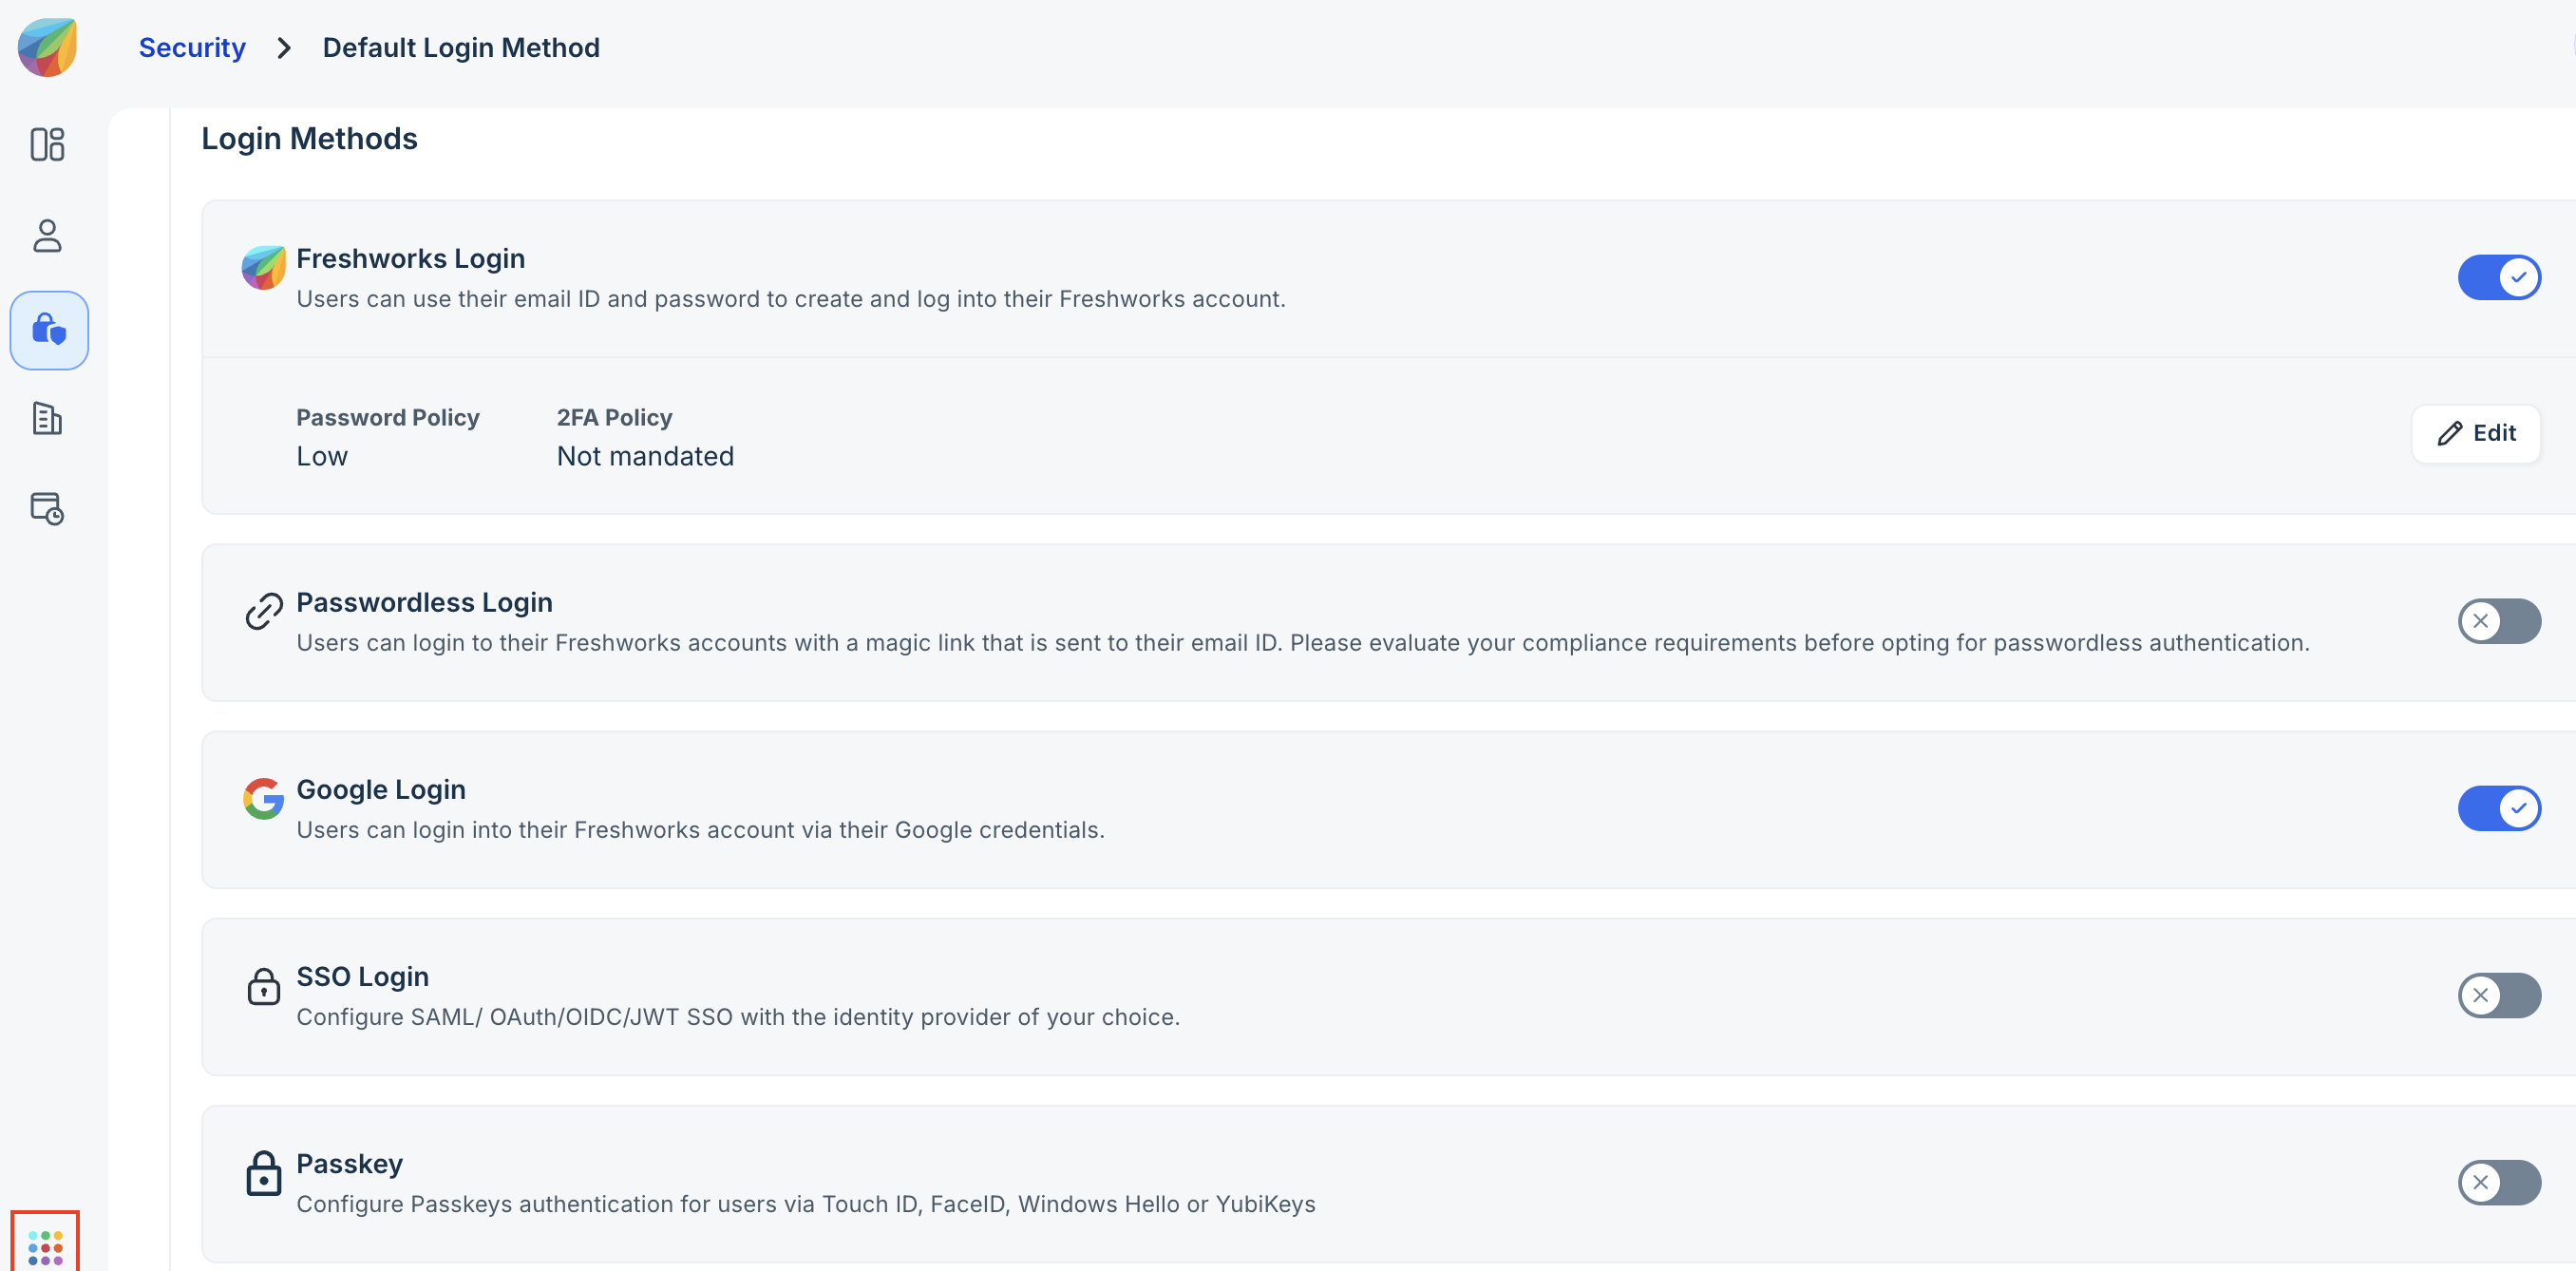Click the Google credentials description text
The height and width of the screenshot is (1271, 2576).
coord(700,830)
